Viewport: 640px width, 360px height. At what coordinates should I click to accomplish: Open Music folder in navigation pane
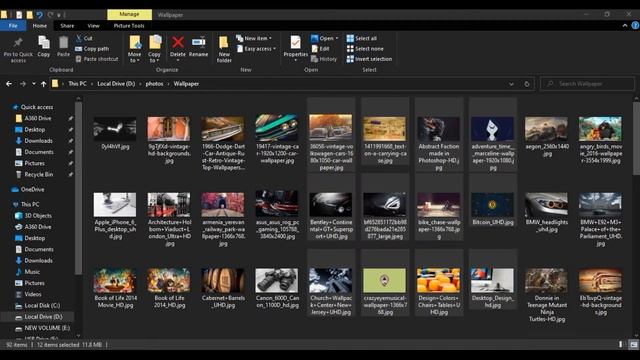coord(28,271)
